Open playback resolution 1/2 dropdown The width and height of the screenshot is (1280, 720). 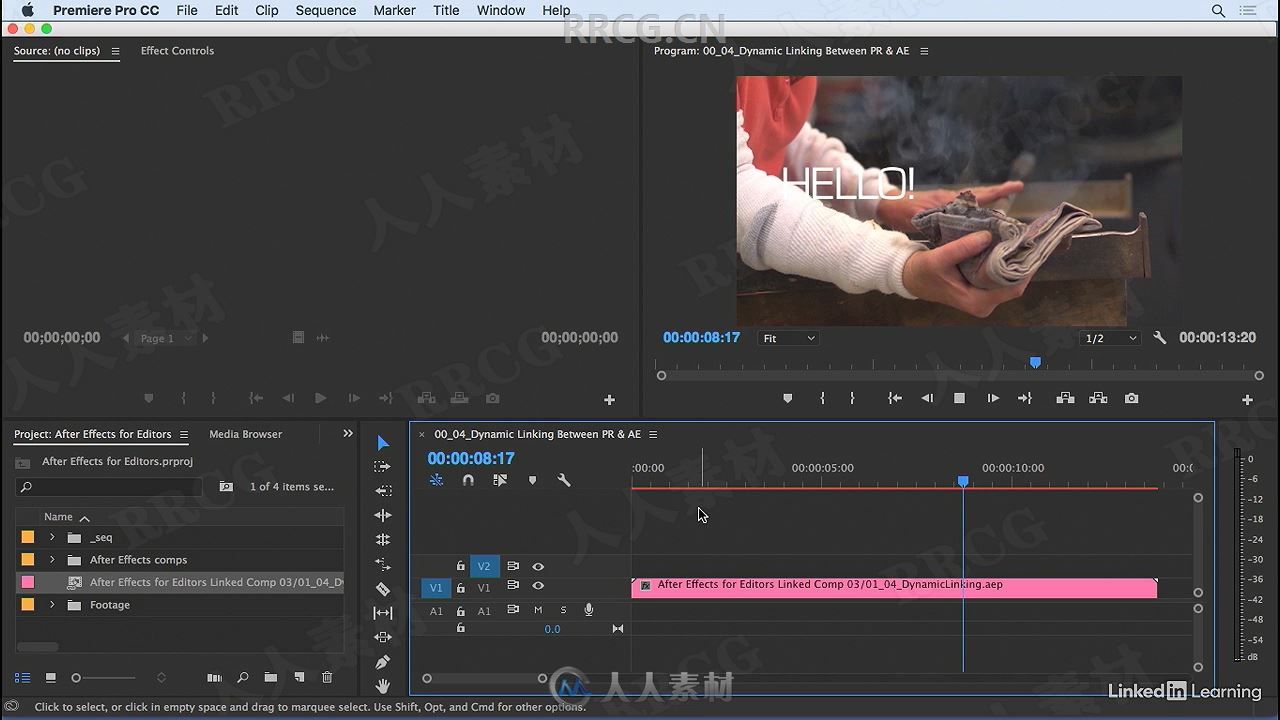[1111, 338]
